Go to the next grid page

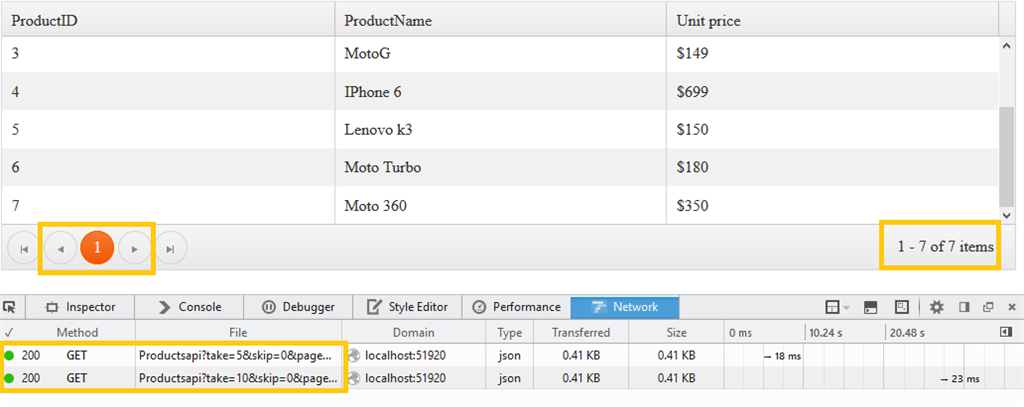(x=135, y=248)
